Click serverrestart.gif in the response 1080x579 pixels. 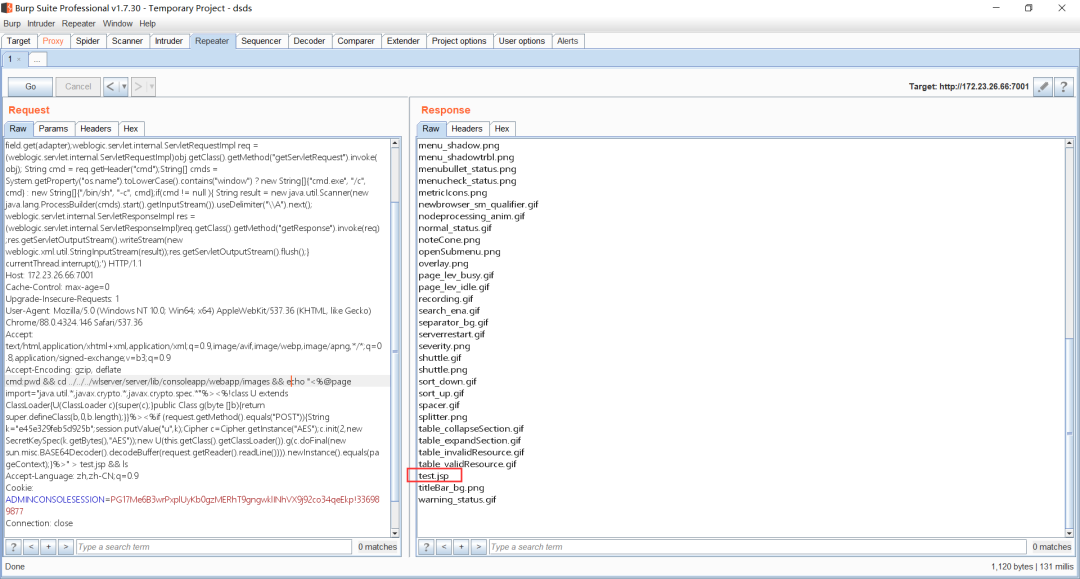pyautogui.click(x=452, y=334)
